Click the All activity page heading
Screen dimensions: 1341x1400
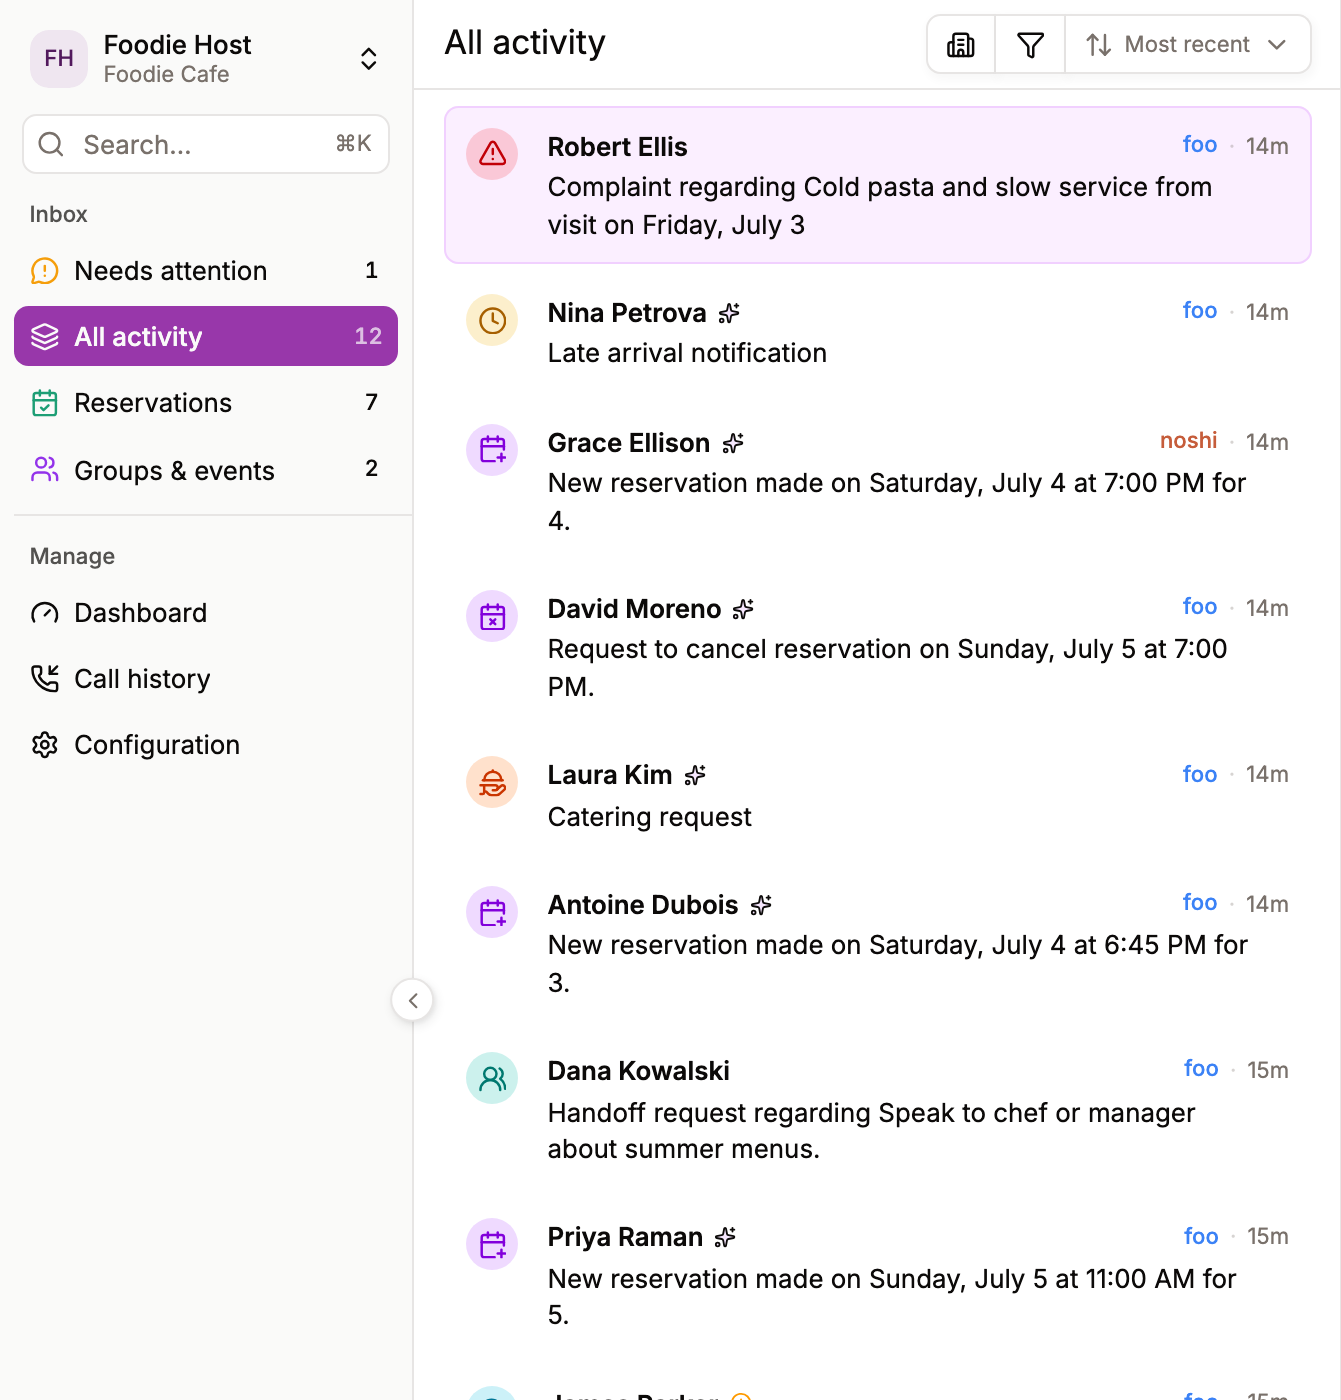[525, 43]
